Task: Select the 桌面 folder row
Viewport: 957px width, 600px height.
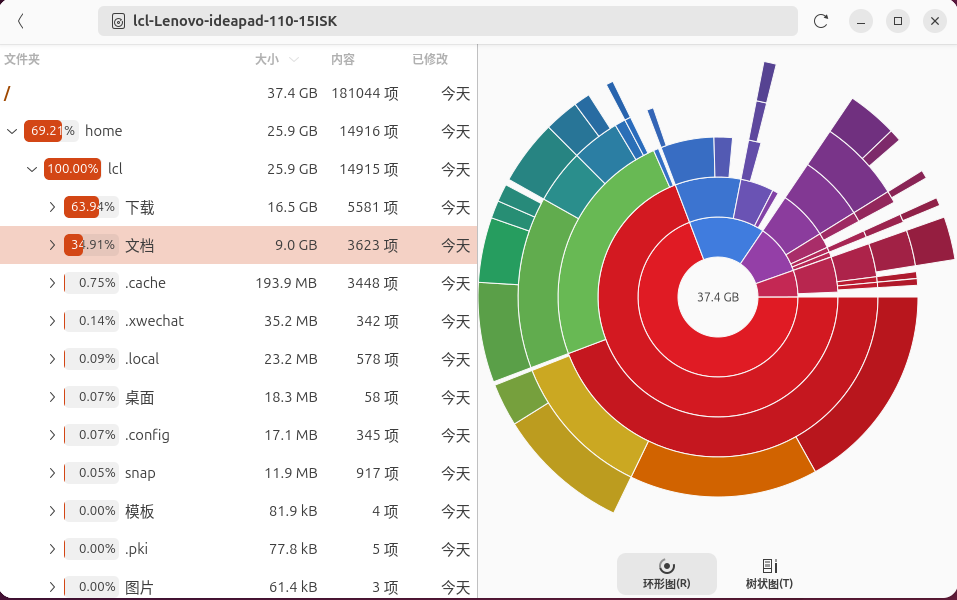Action: 140,397
